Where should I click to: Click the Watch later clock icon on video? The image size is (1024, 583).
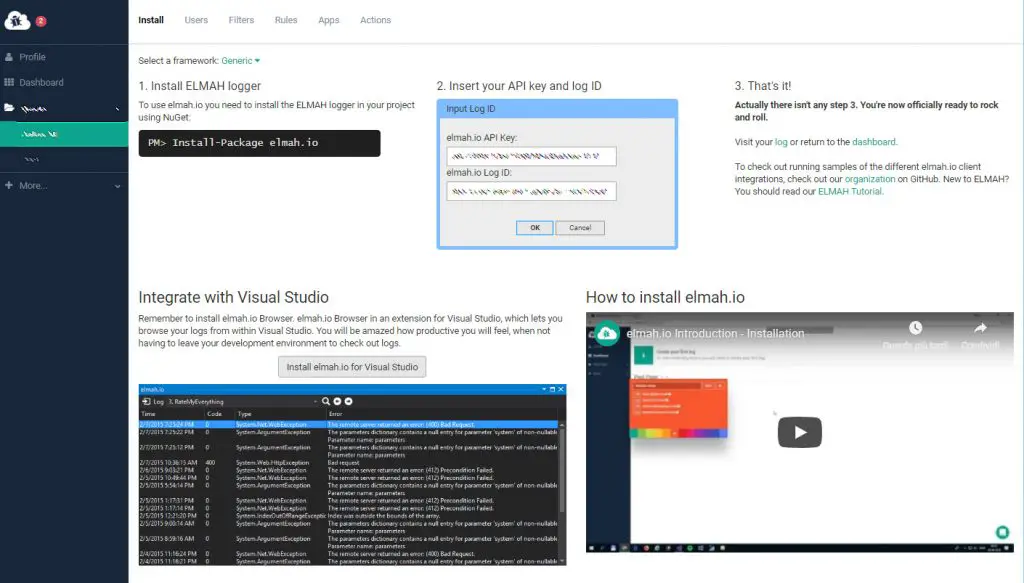916,328
